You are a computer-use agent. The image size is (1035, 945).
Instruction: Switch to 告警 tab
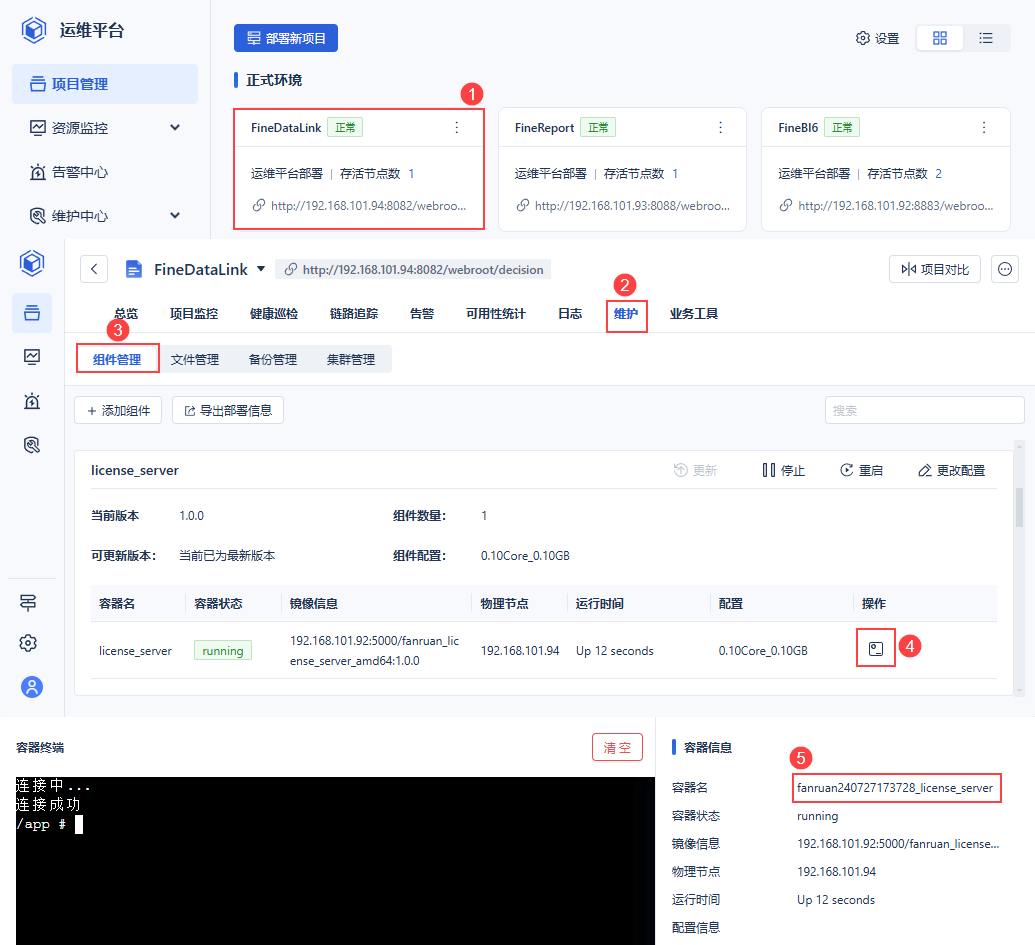pyautogui.click(x=422, y=314)
